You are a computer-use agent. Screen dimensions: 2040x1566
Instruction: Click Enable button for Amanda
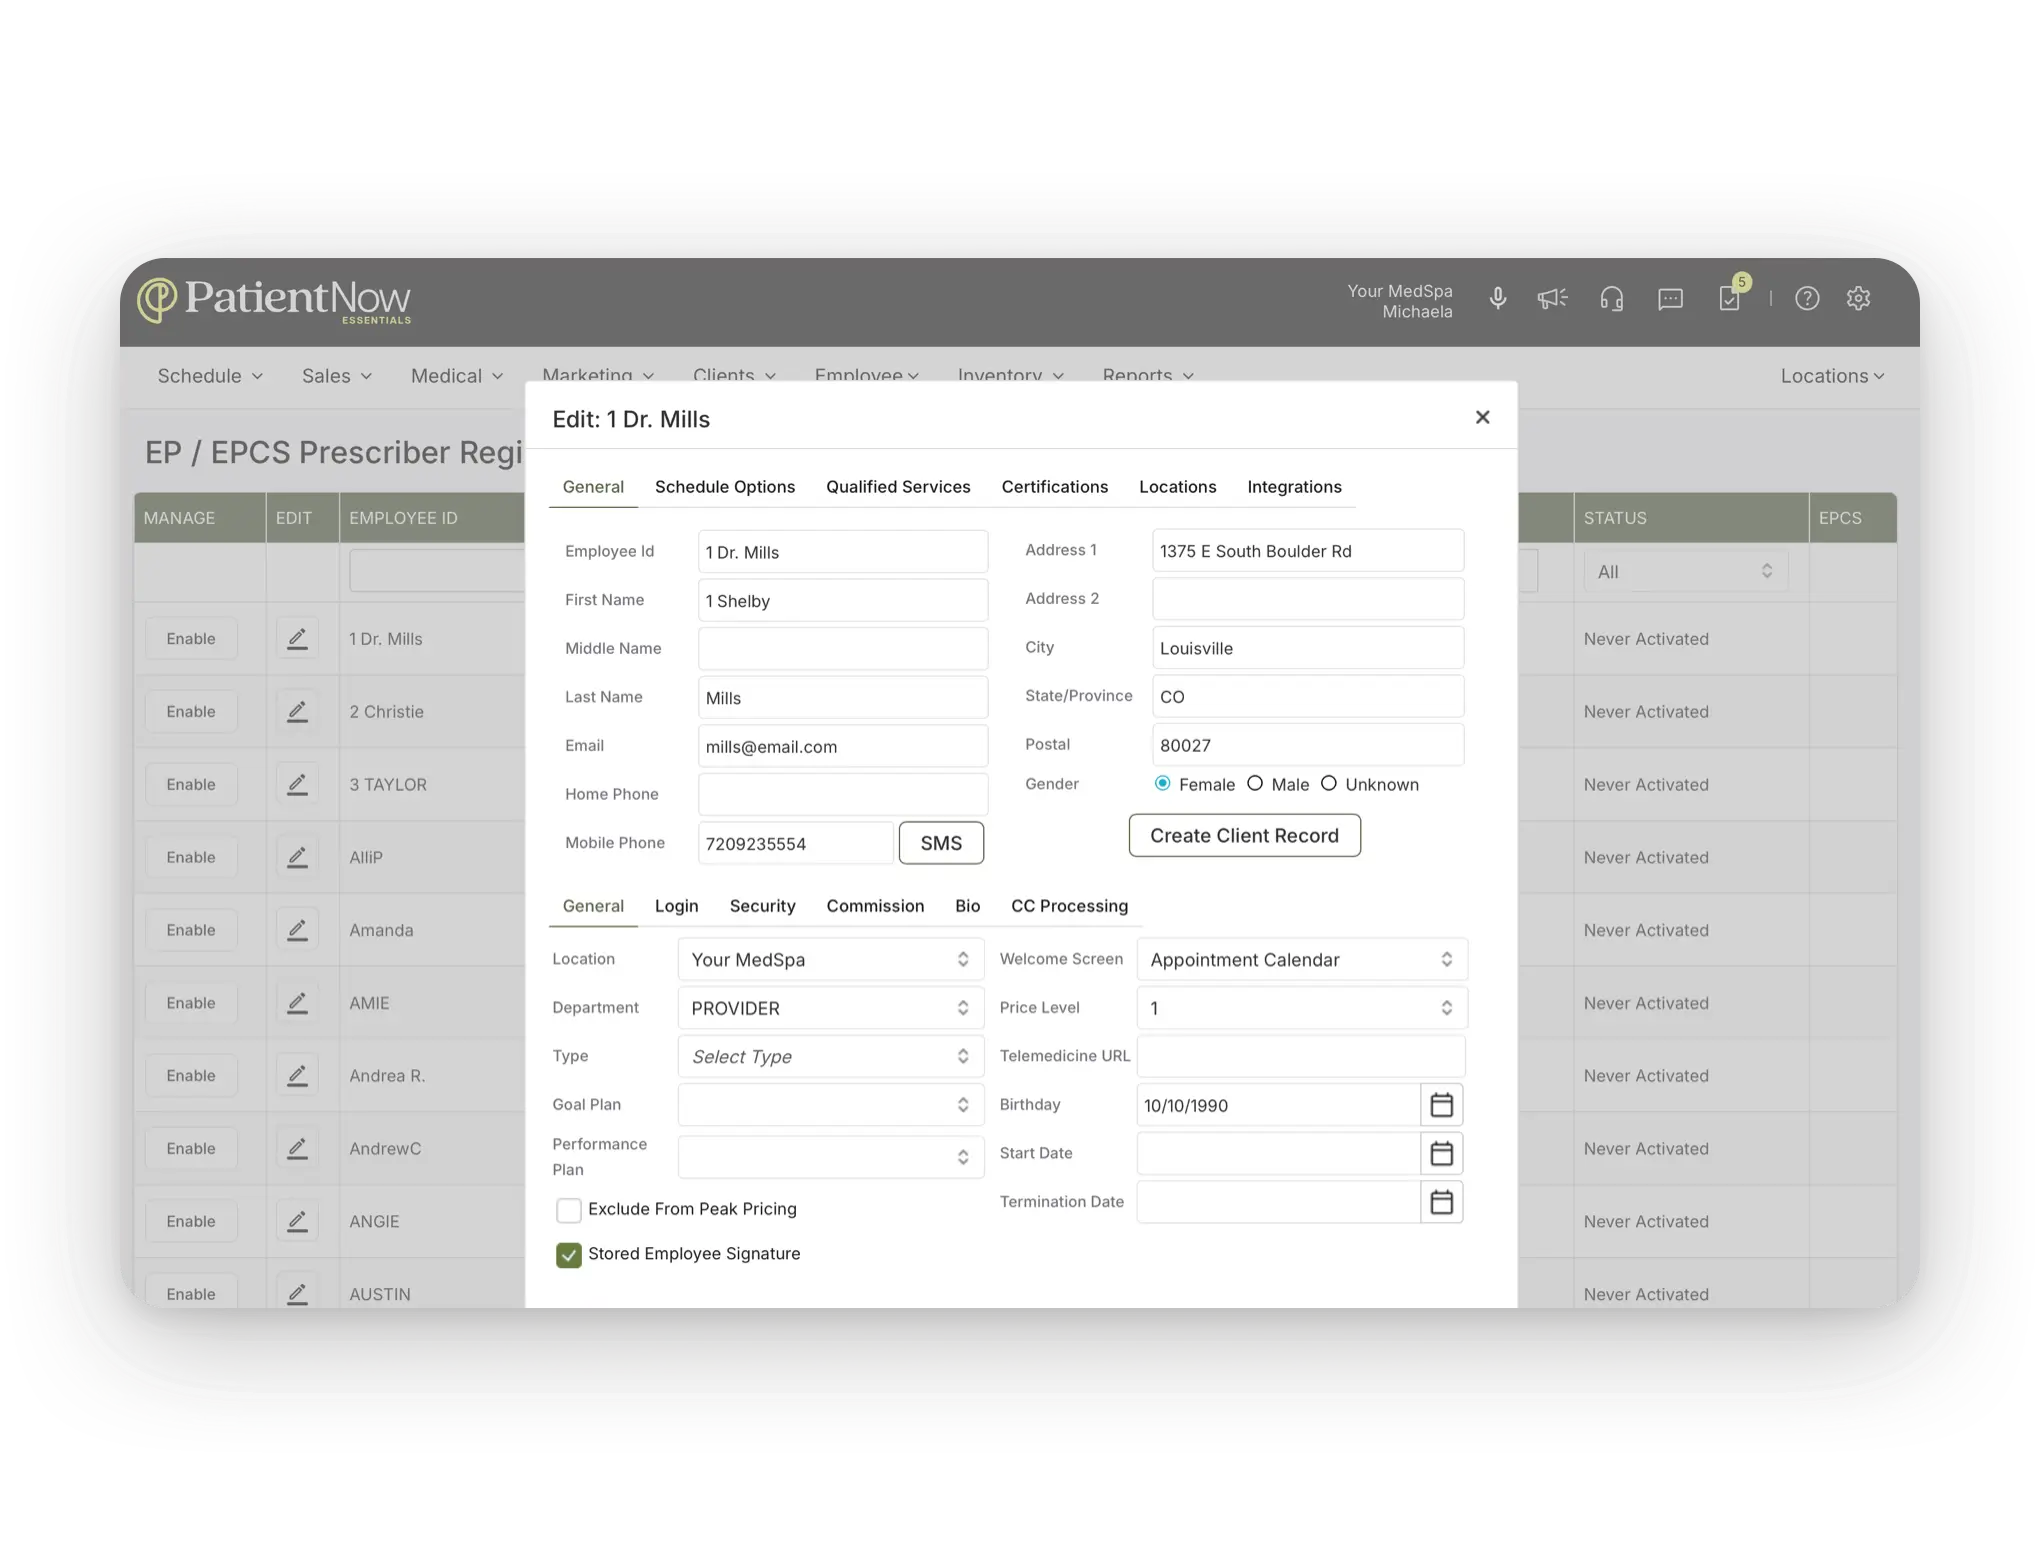tap(191, 930)
